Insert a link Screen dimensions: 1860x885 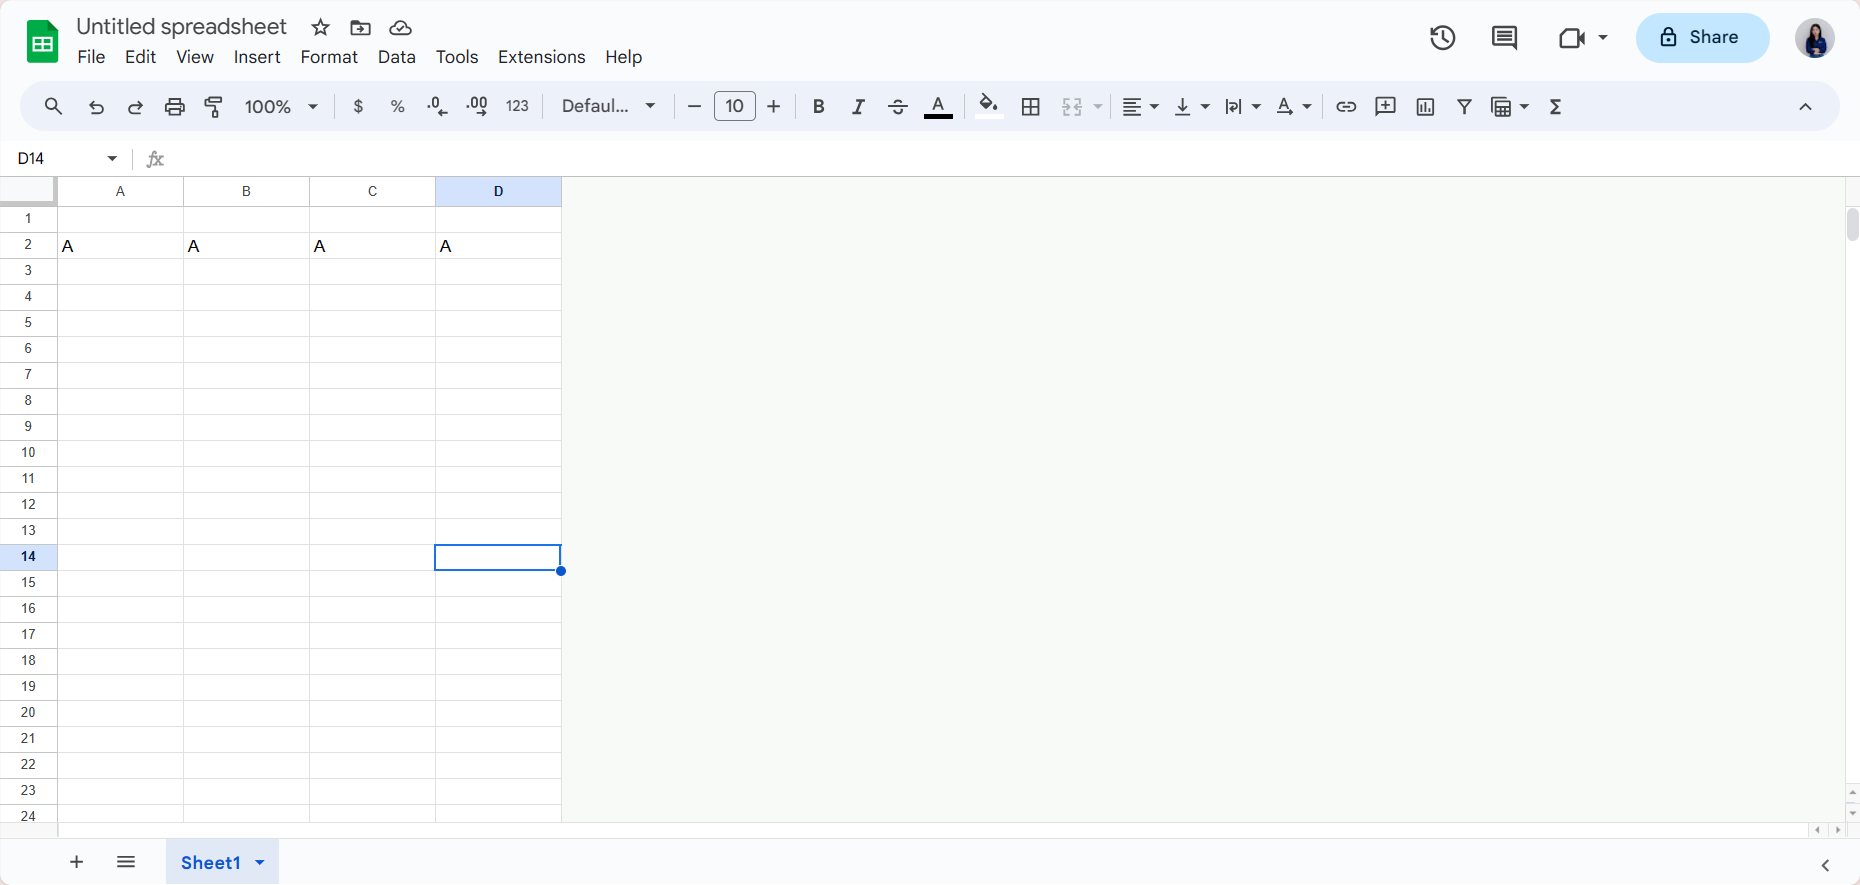(1346, 106)
